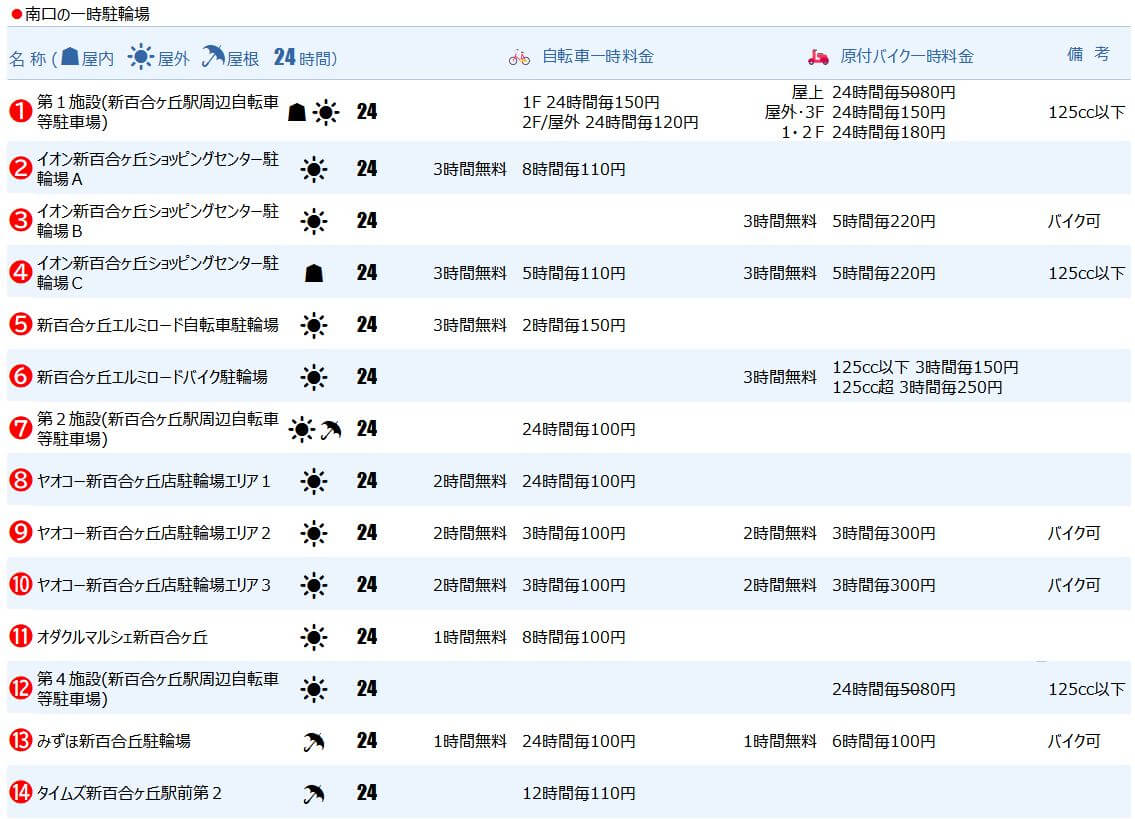The height and width of the screenshot is (819, 1135).
Task: Click 原付バイク一時料金 column header
Action: point(907,56)
